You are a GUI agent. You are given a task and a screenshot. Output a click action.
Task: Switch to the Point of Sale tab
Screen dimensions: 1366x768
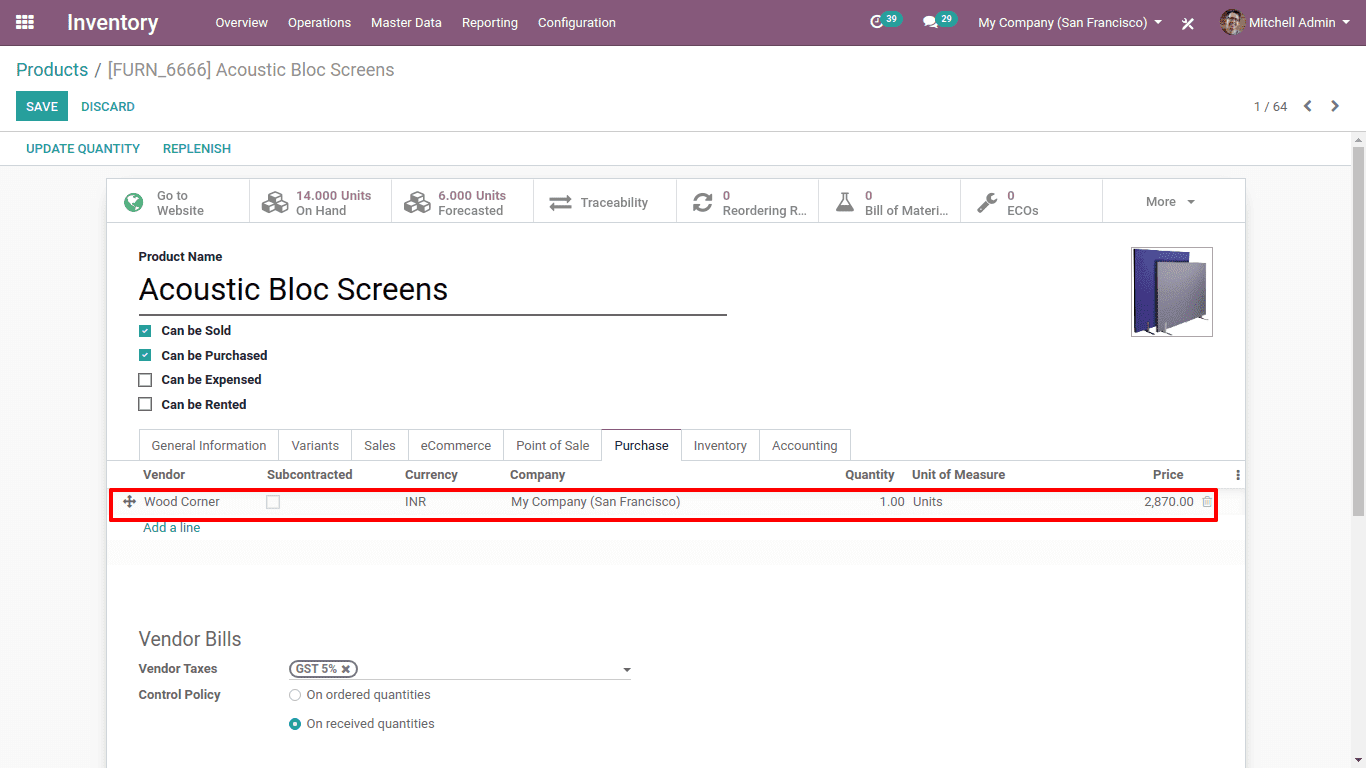(553, 445)
